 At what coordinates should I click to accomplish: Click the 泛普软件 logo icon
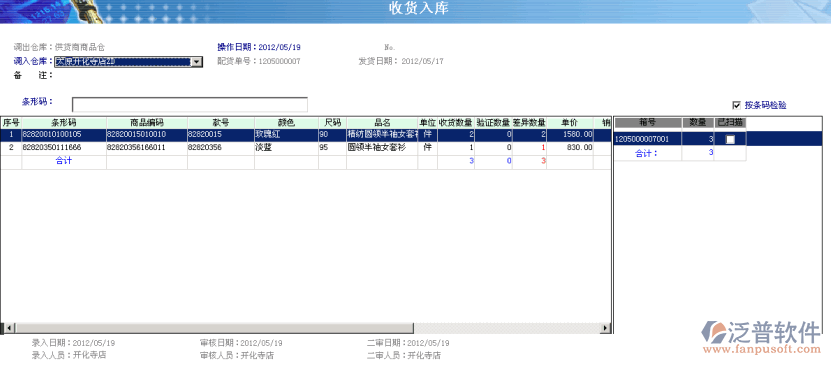click(713, 333)
